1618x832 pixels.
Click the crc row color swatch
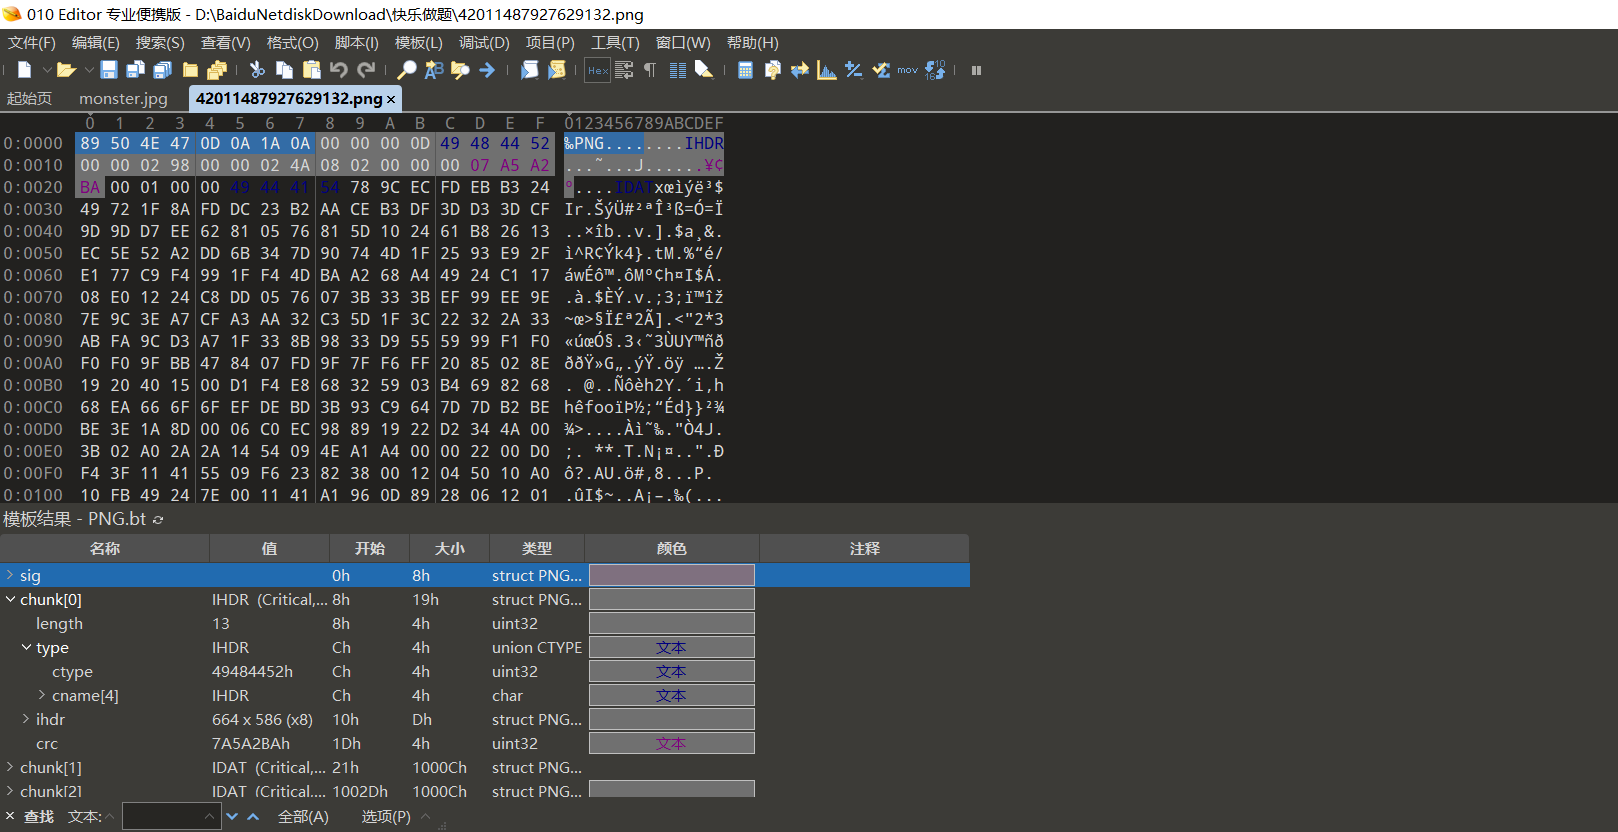pyautogui.click(x=672, y=743)
